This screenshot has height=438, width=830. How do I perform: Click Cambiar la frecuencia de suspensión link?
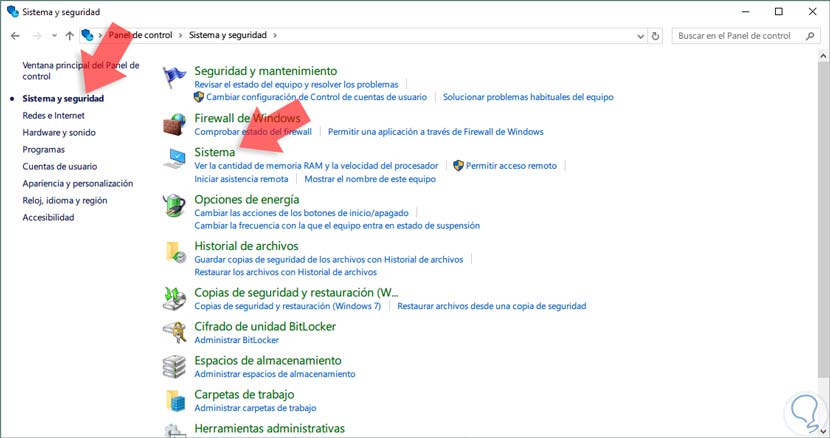coord(337,226)
